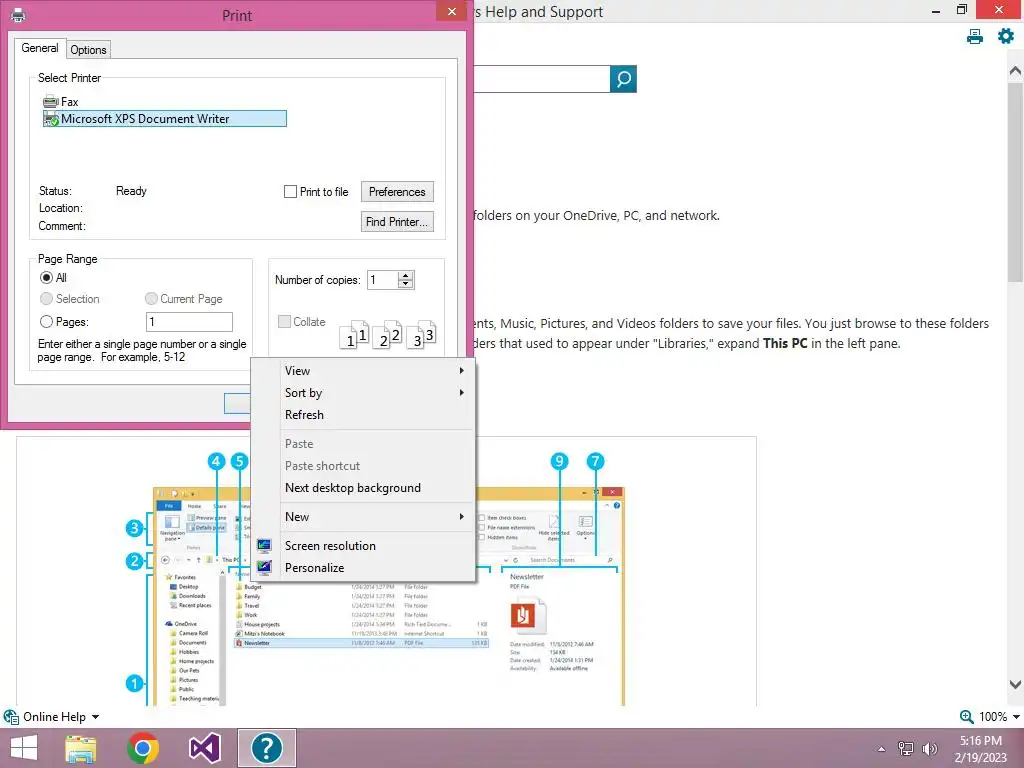1024x768 pixels.
Task: Click the print icon in Help and Support
Action: (x=974, y=37)
